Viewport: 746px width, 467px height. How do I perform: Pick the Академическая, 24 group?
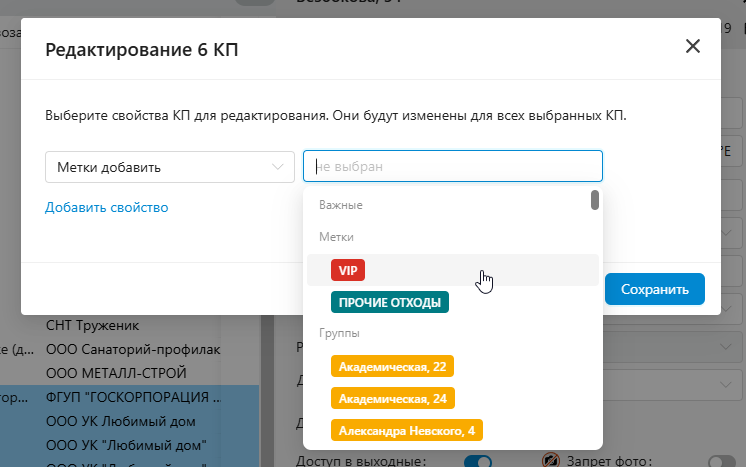(393, 398)
